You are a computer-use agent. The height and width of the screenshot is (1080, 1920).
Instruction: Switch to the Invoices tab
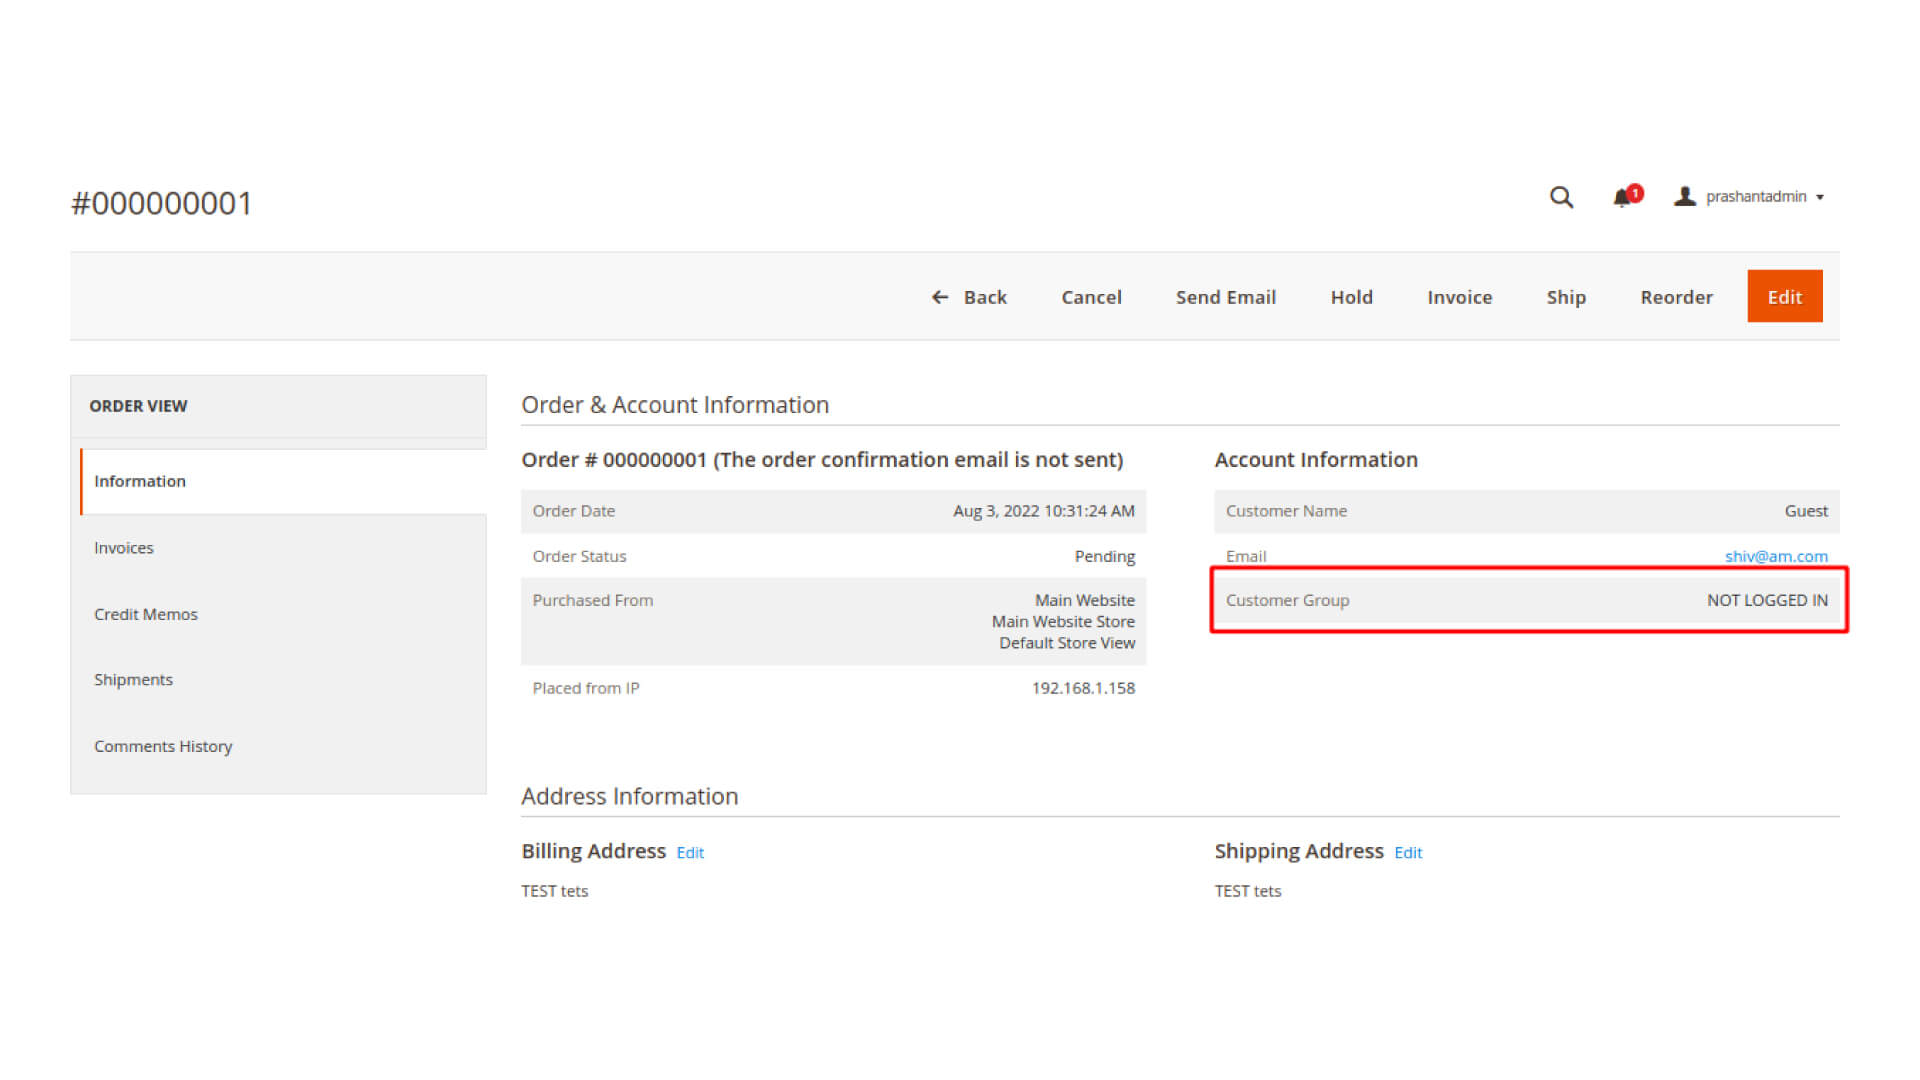(124, 548)
